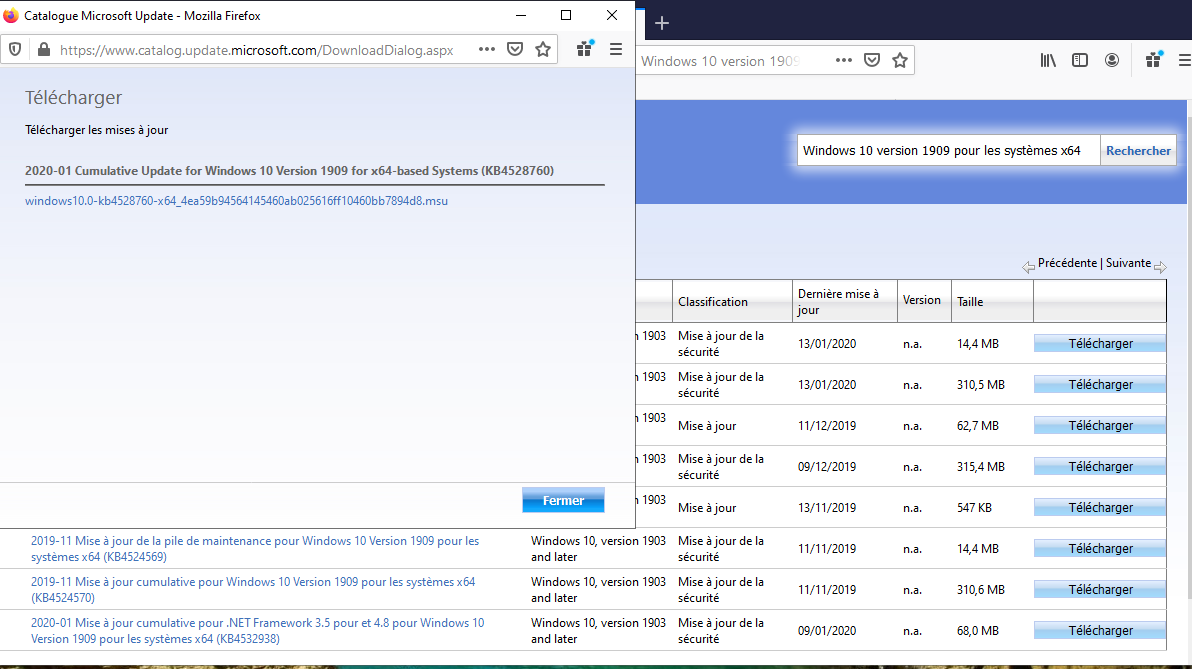This screenshot has width=1192, height=669.
Task: Click Télécharger for the 310,5 MB row
Action: pos(1100,385)
